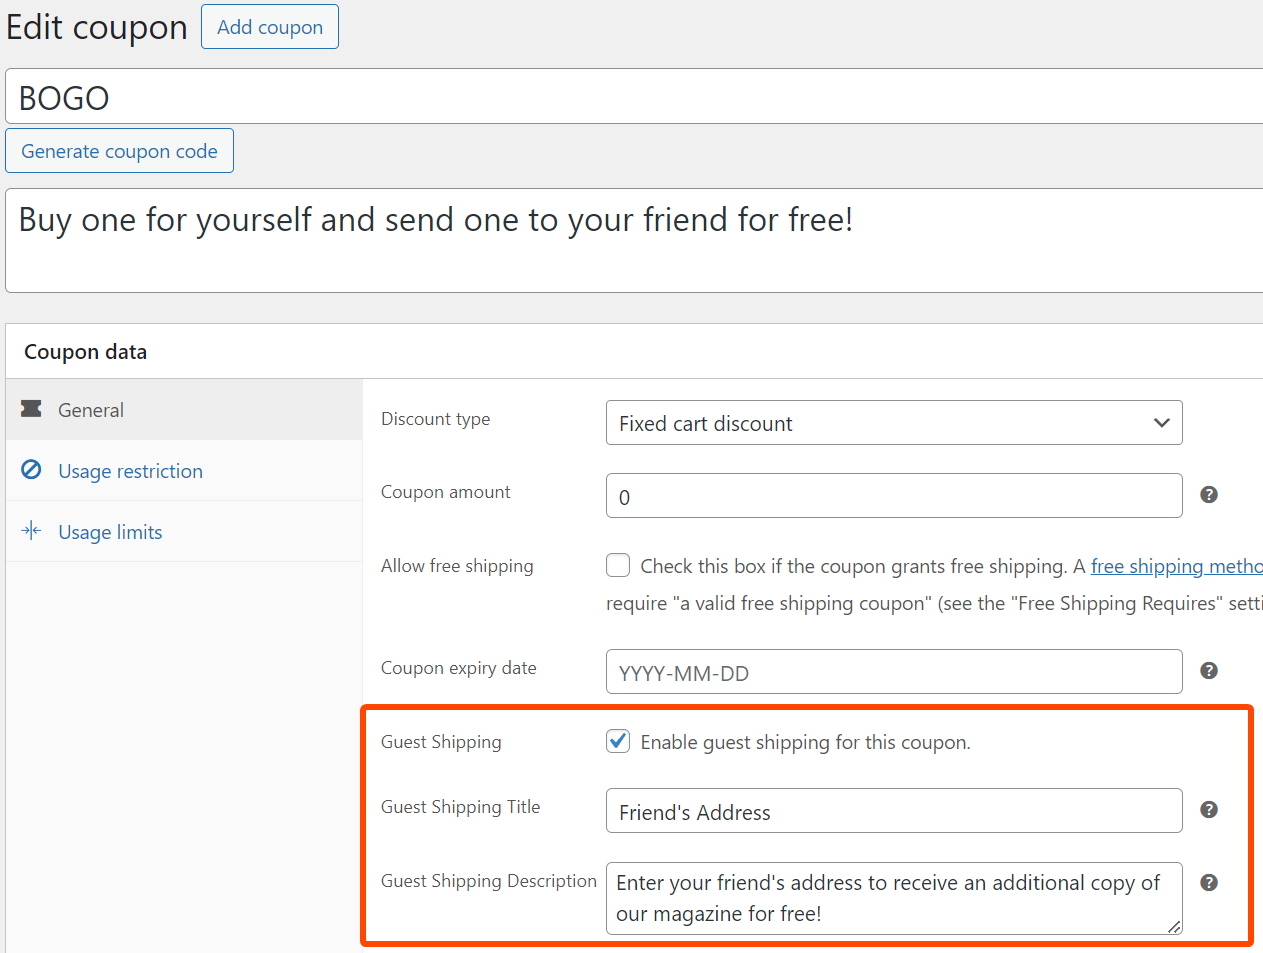Click the Guest Shipping Title field

click(x=894, y=811)
